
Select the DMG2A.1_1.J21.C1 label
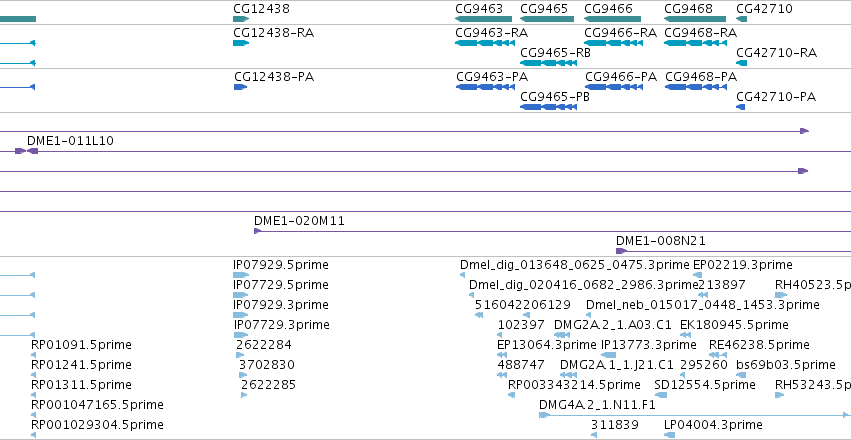(x=617, y=365)
